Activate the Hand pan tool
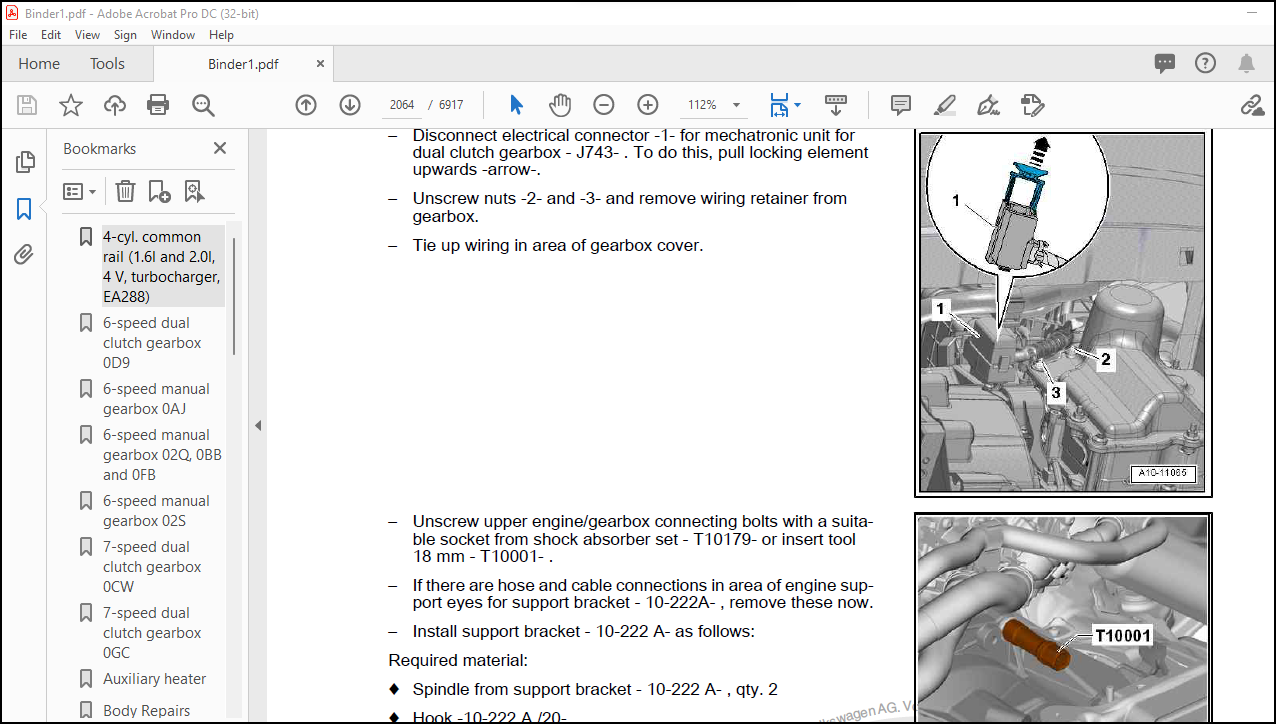1276x724 pixels. [x=560, y=105]
